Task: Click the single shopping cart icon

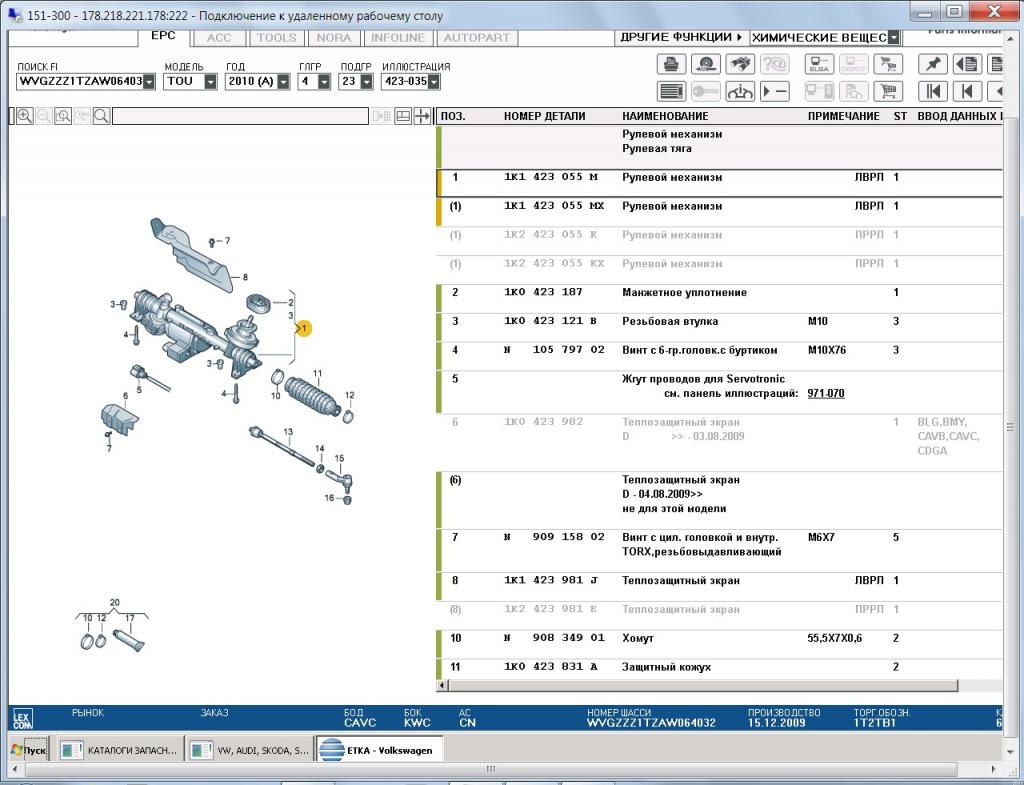Action: pyautogui.click(x=888, y=91)
